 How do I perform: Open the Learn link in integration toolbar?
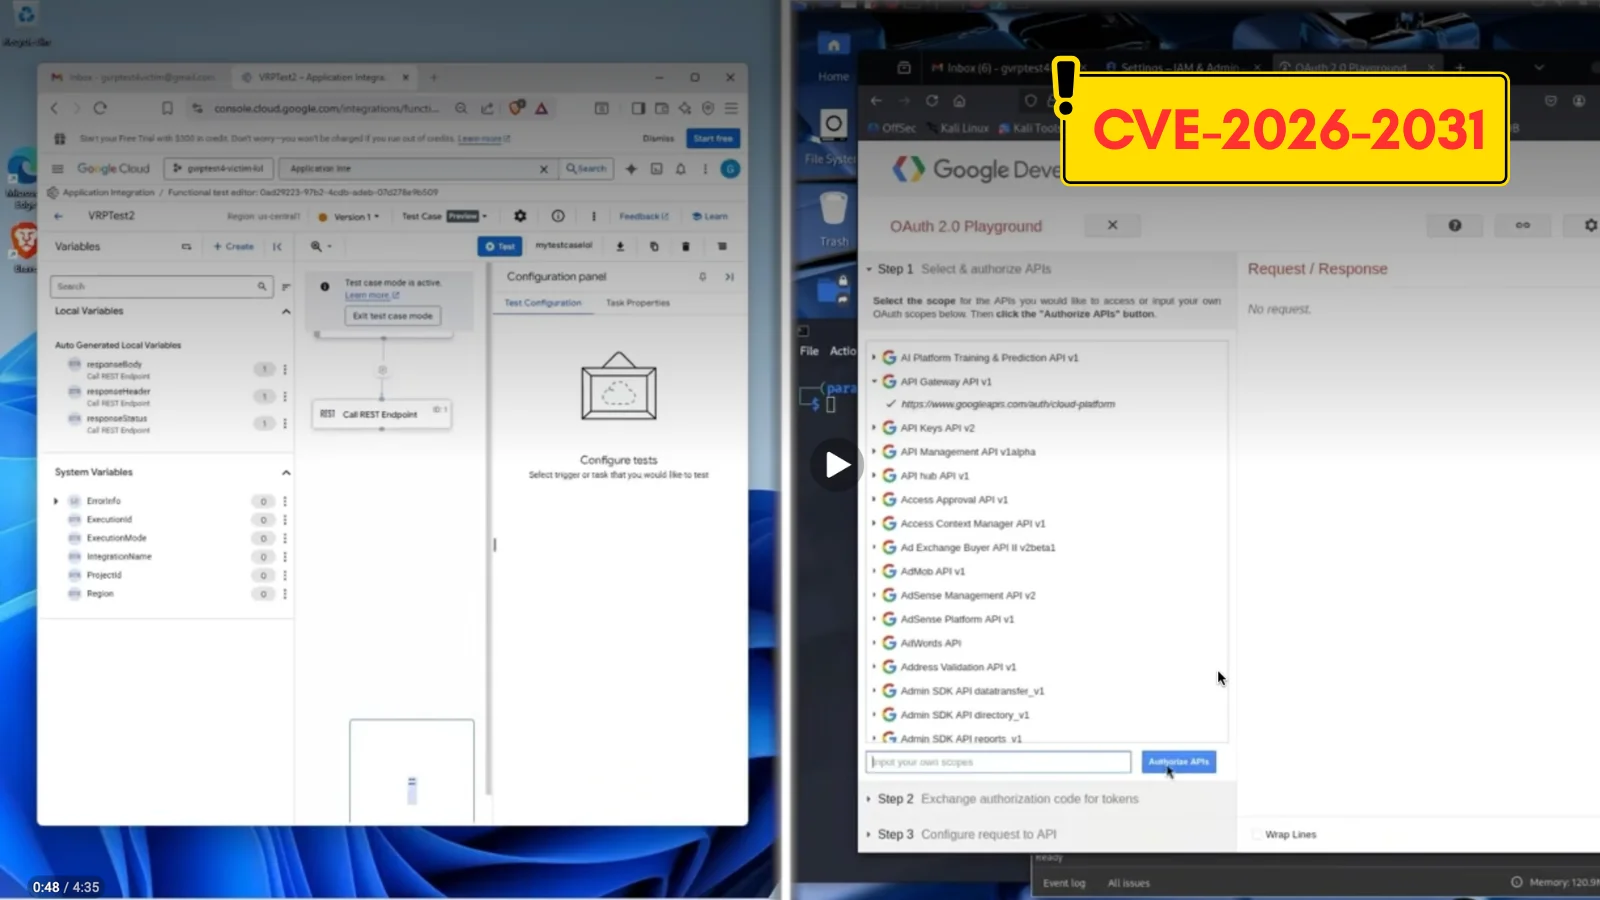point(711,216)
